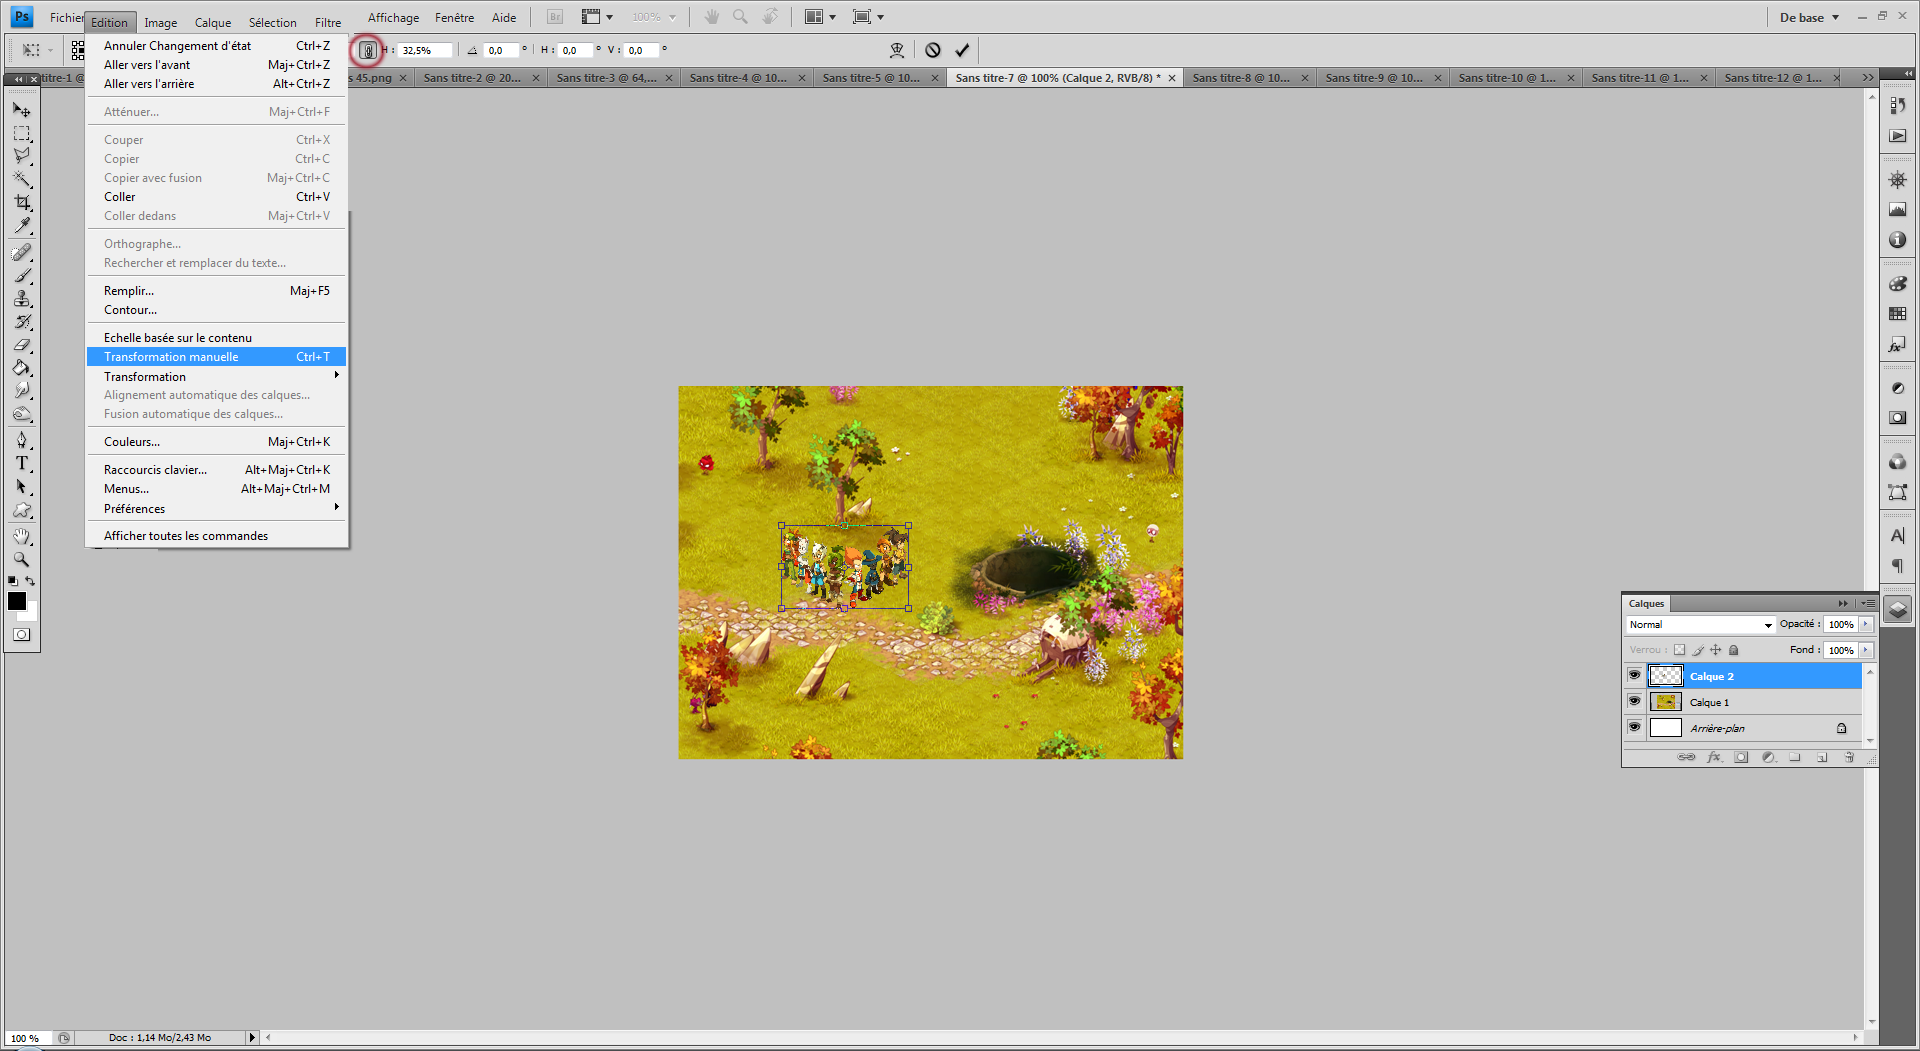Open the Image menu

[x=160, y=22]
